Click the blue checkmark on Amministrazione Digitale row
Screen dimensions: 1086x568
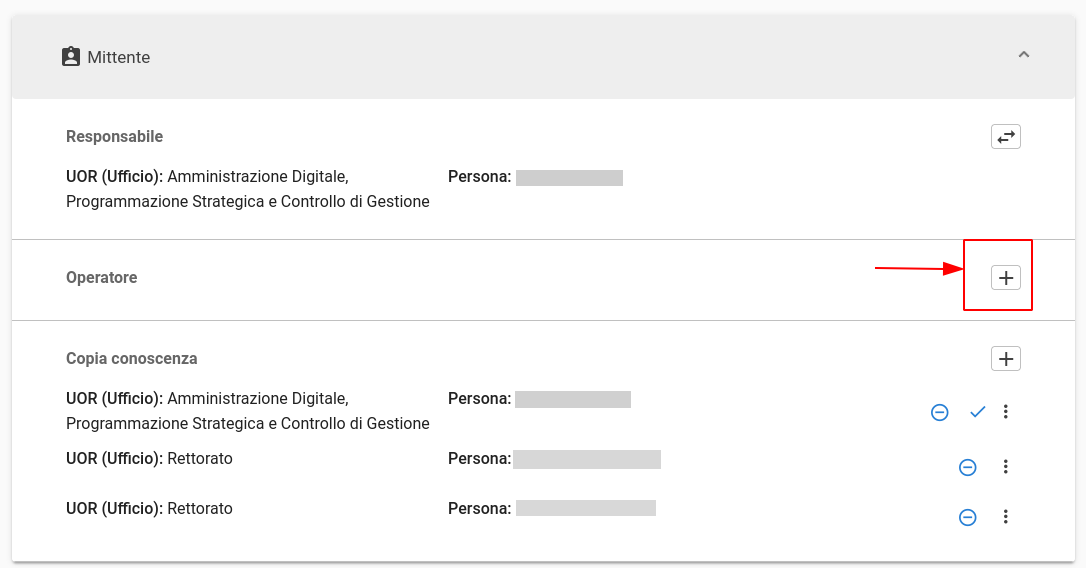click(977, 412)
